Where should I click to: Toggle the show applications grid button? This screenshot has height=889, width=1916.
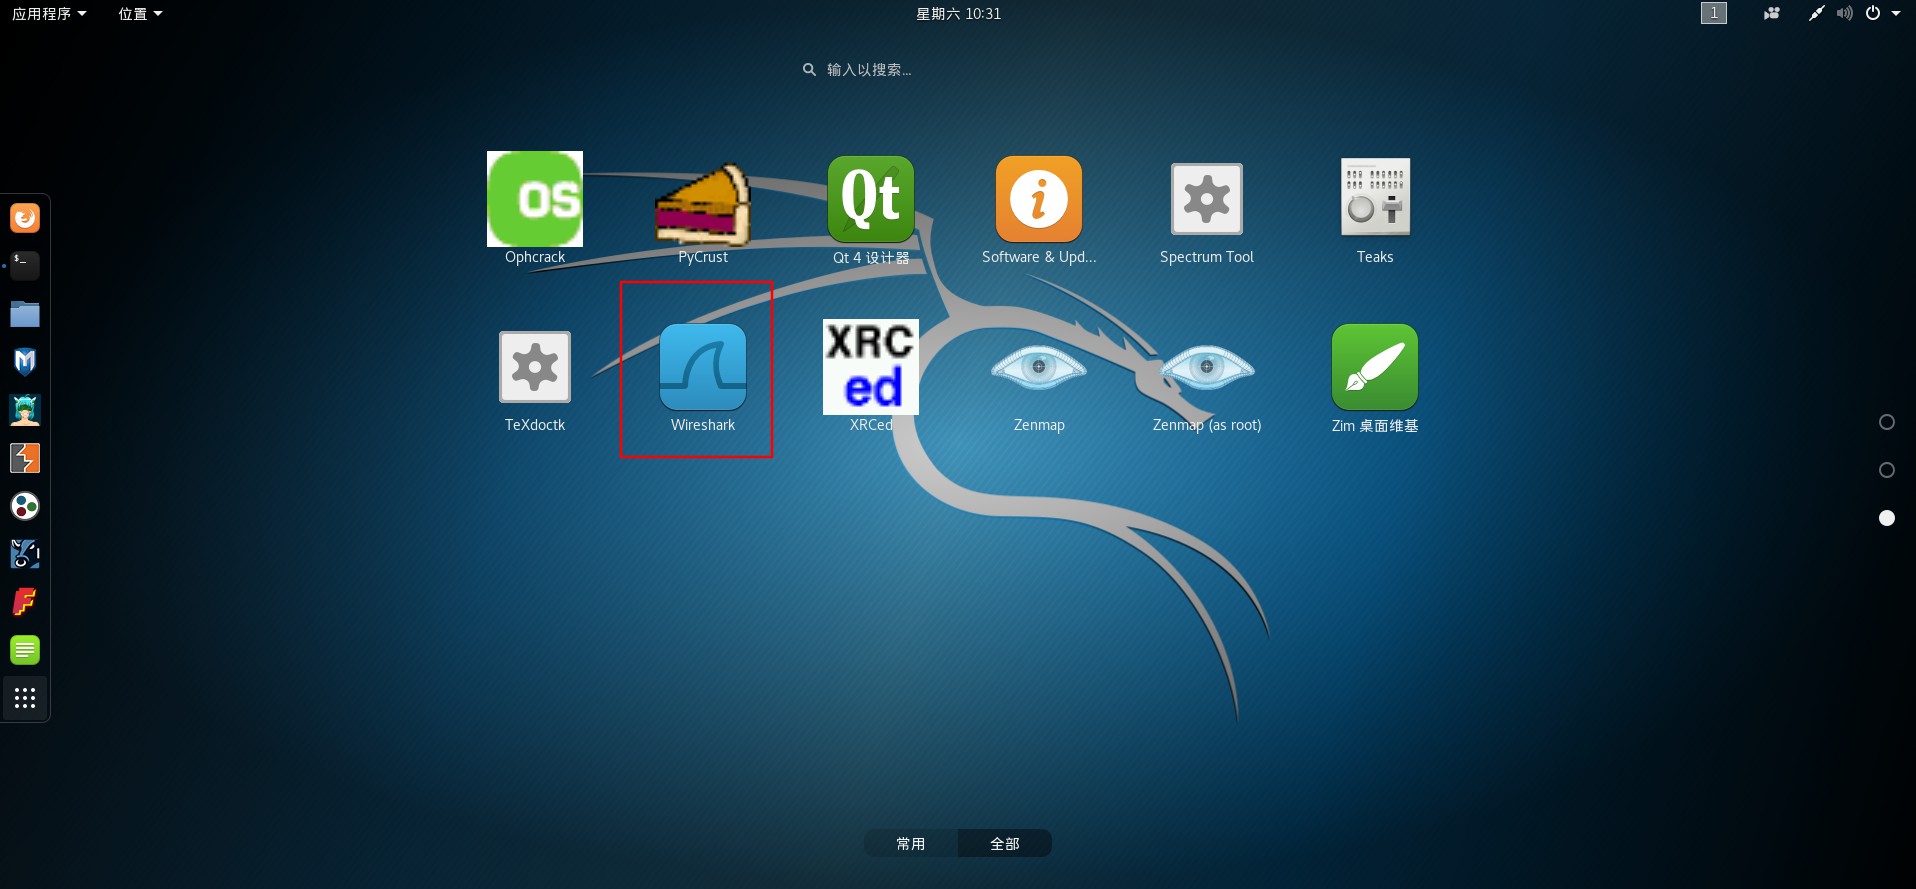25,698
